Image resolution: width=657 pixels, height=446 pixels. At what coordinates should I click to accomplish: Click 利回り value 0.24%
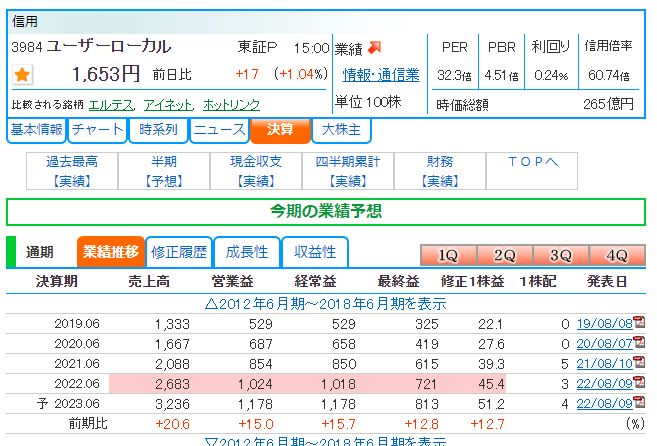551,76
